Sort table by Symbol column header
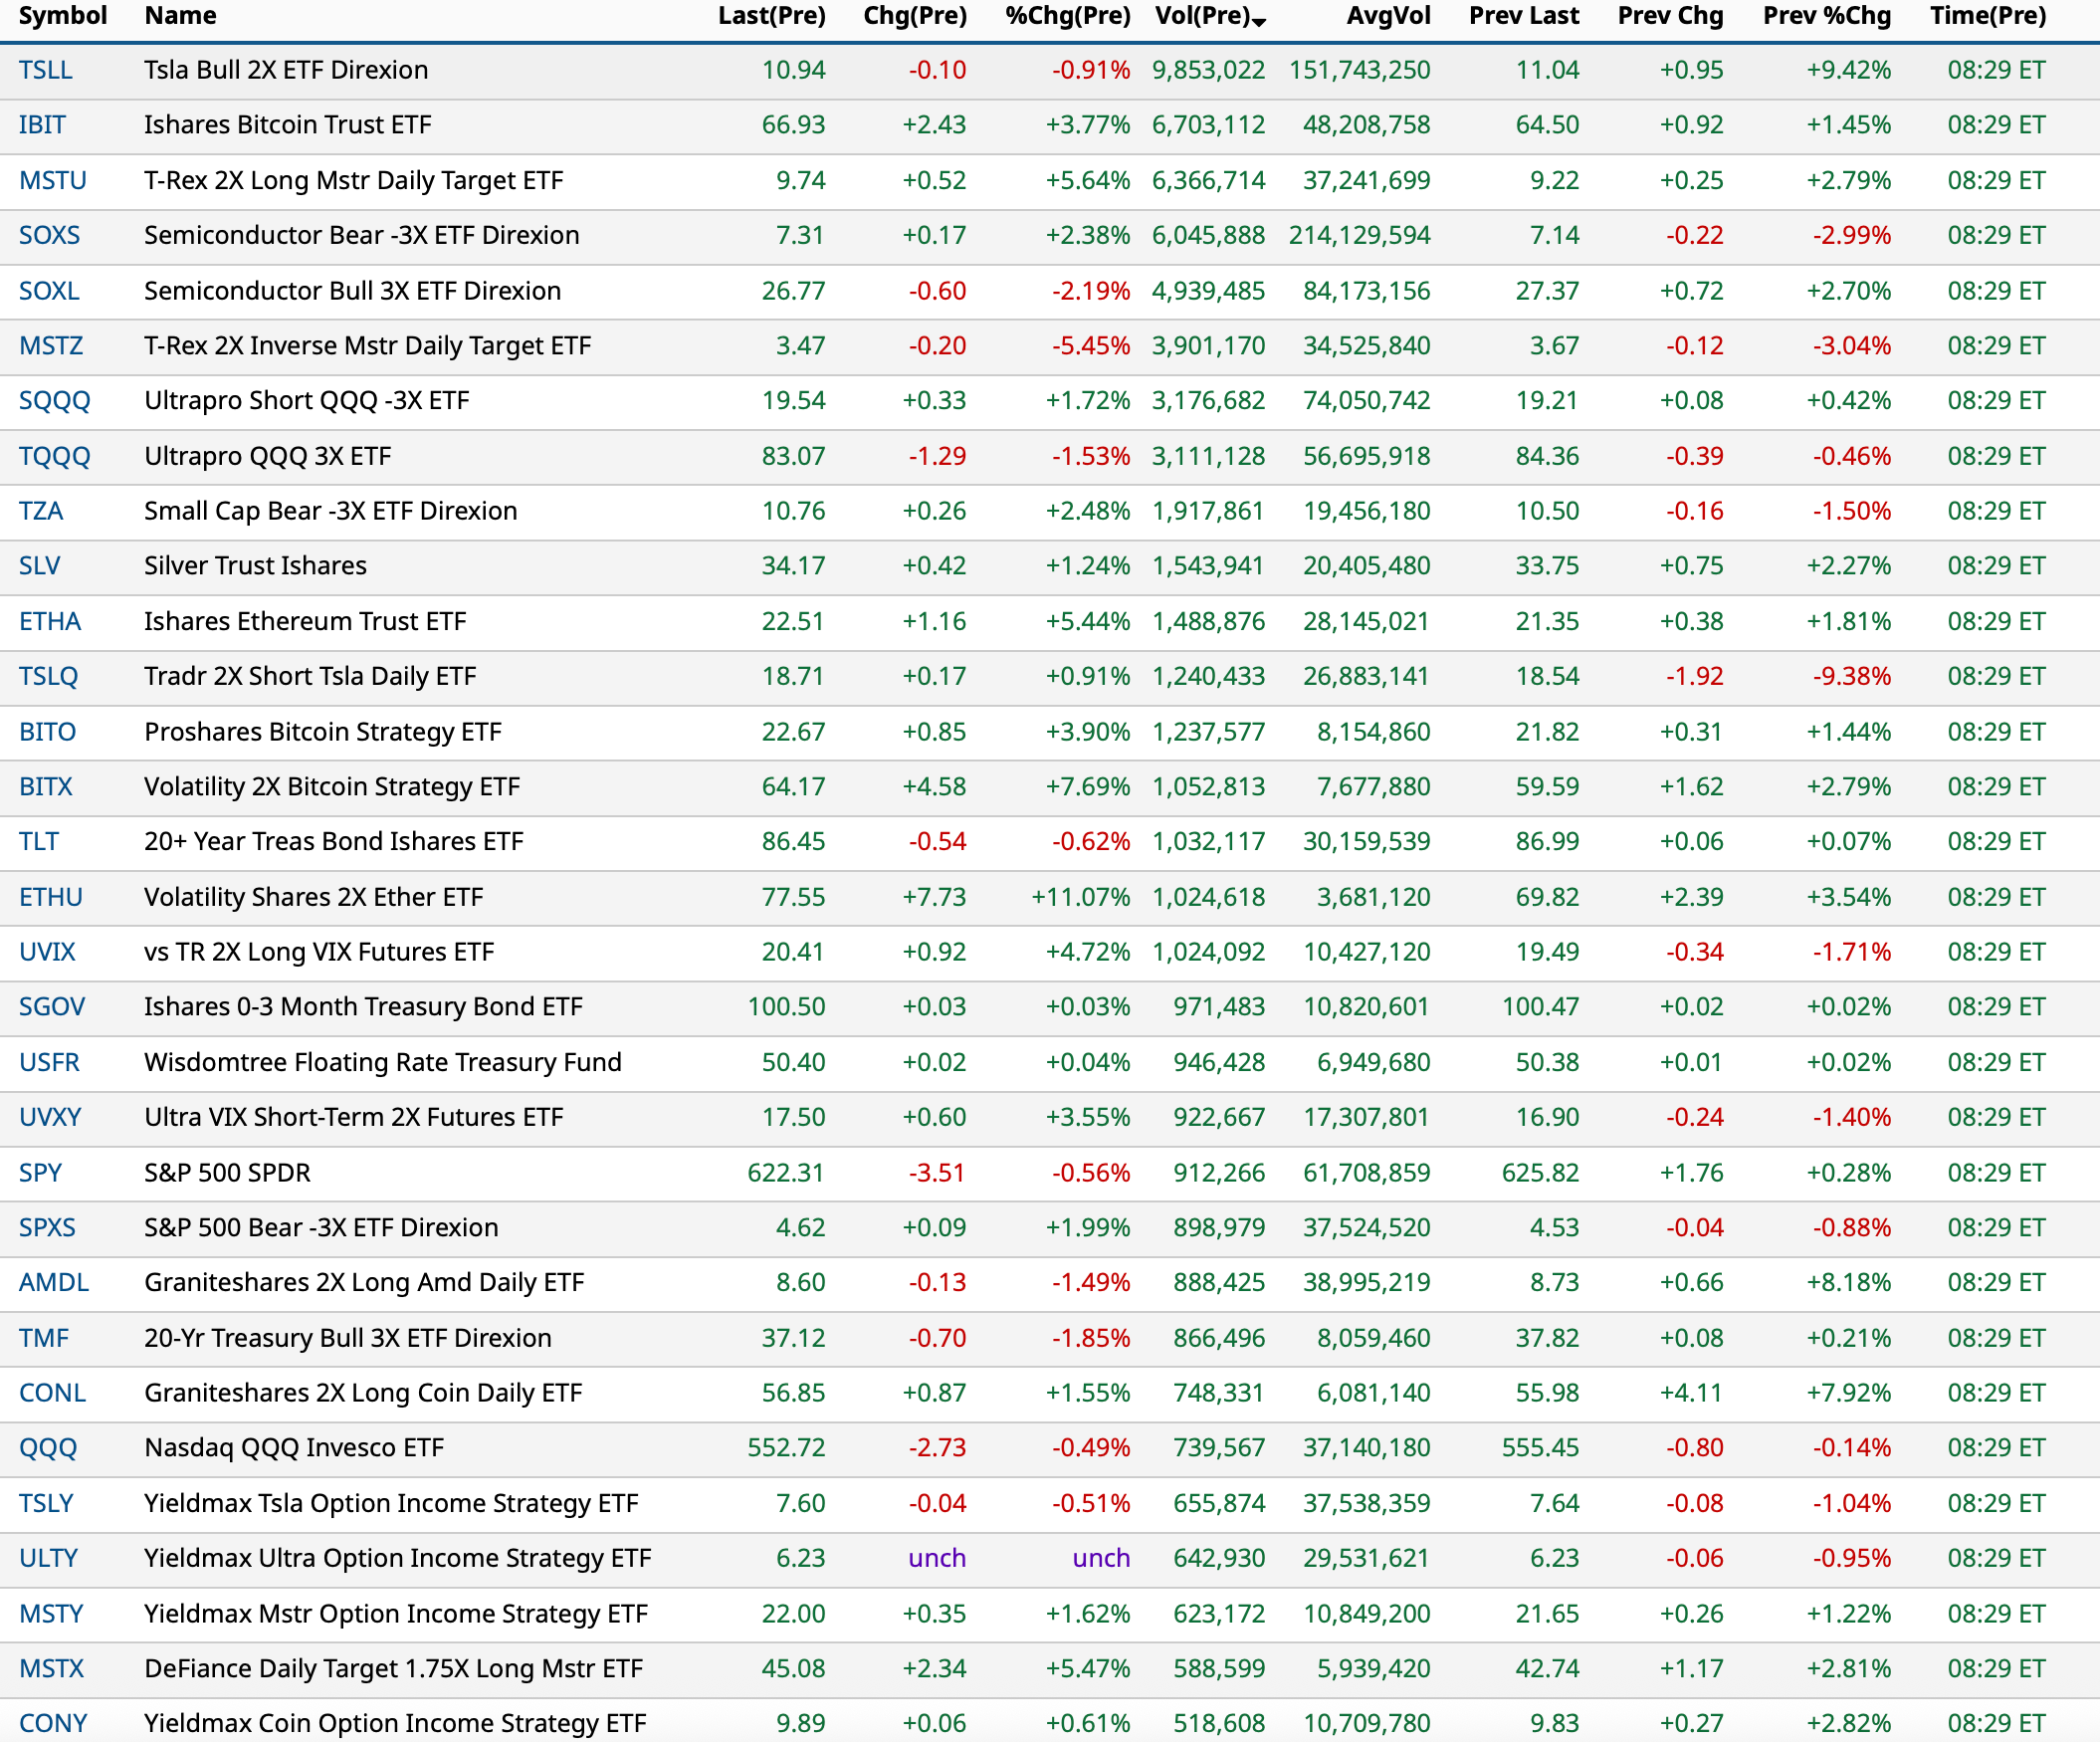2100x1742 pixels. pos(62,16)
